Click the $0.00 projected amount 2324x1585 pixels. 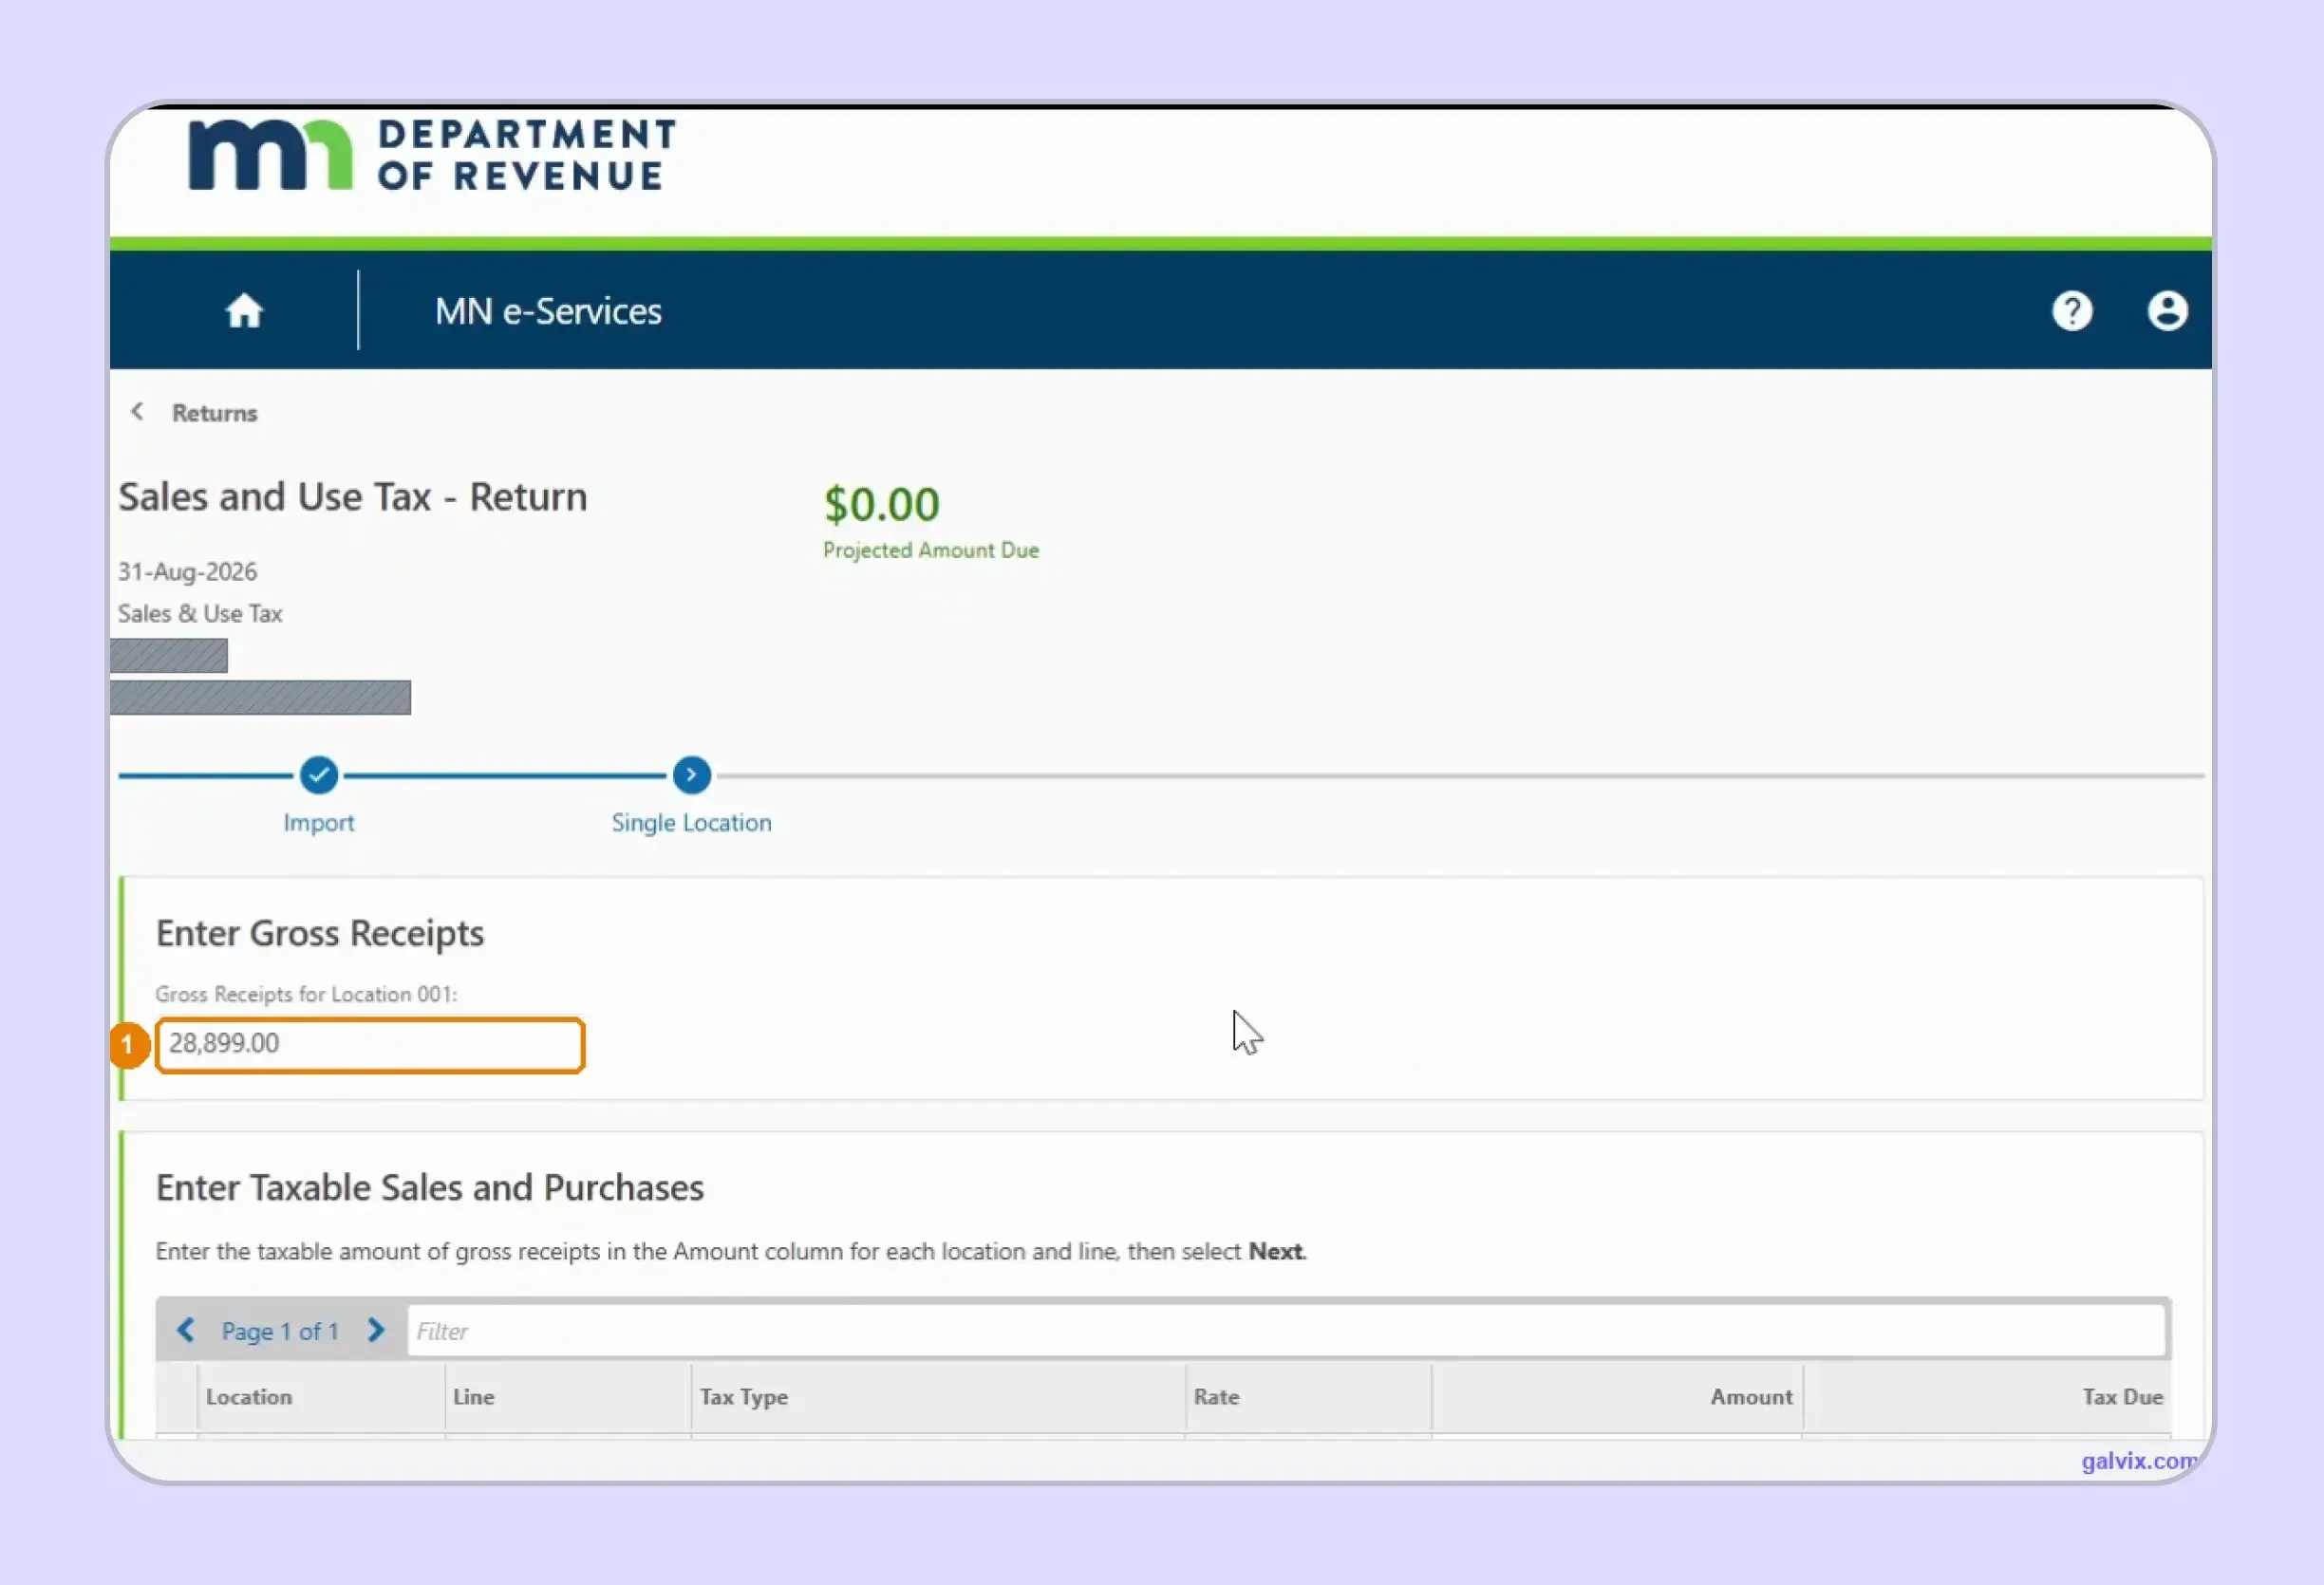pyautogui.click(x=882, y=504)
